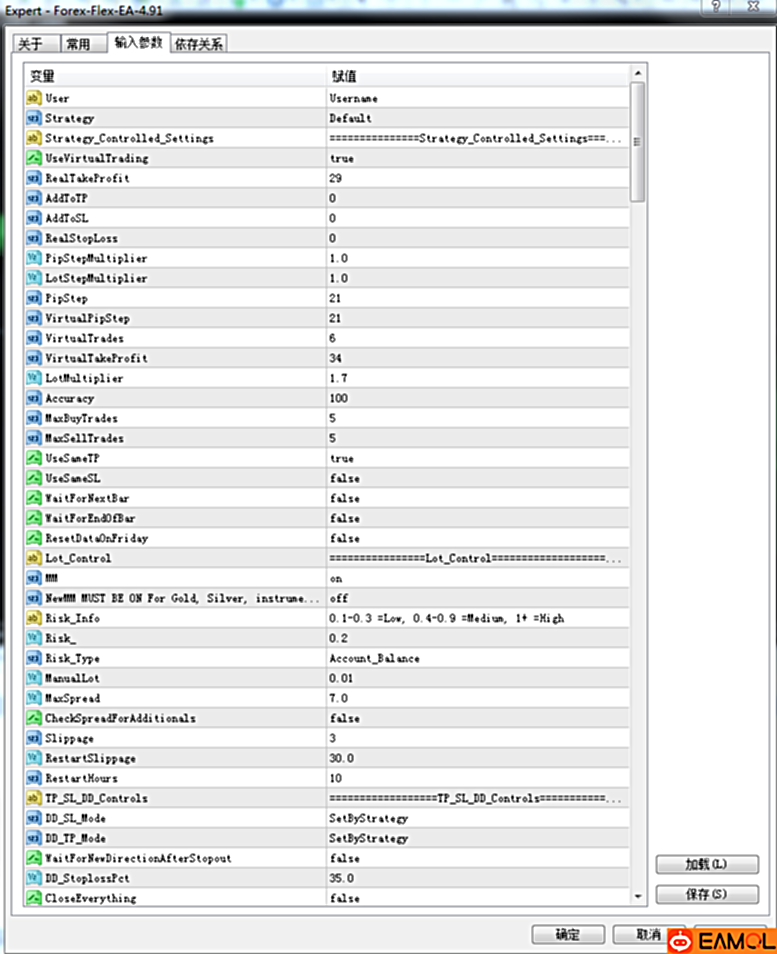
Task: Click the 确定 confirm button
Action: pyautogui.click(x=568, y=935)
